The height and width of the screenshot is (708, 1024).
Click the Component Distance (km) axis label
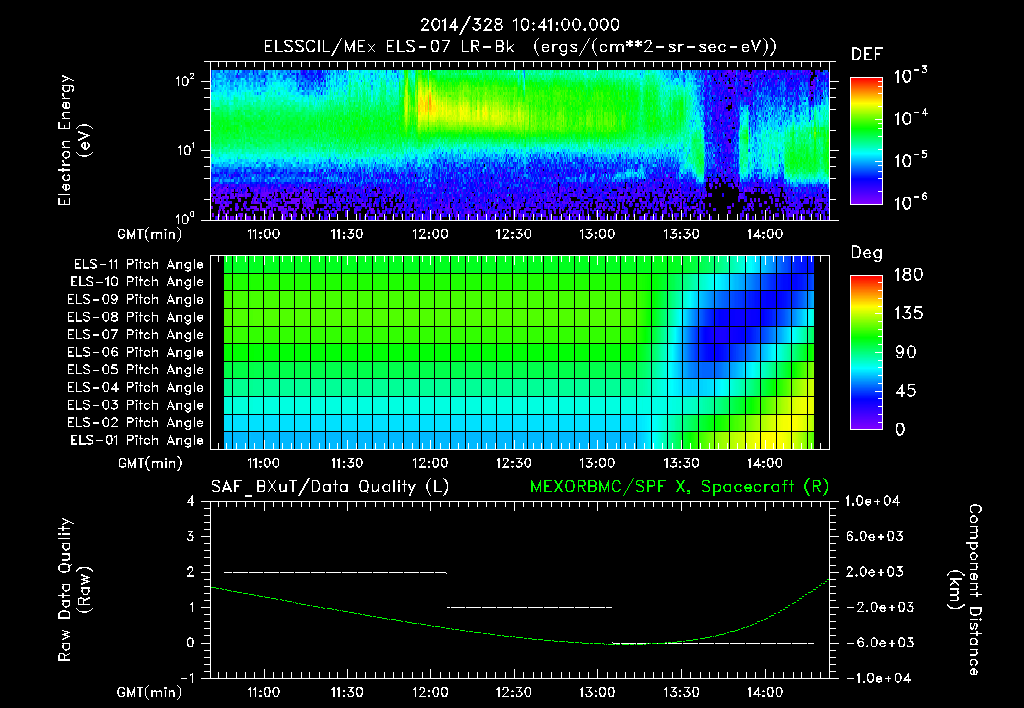[965, 590]
